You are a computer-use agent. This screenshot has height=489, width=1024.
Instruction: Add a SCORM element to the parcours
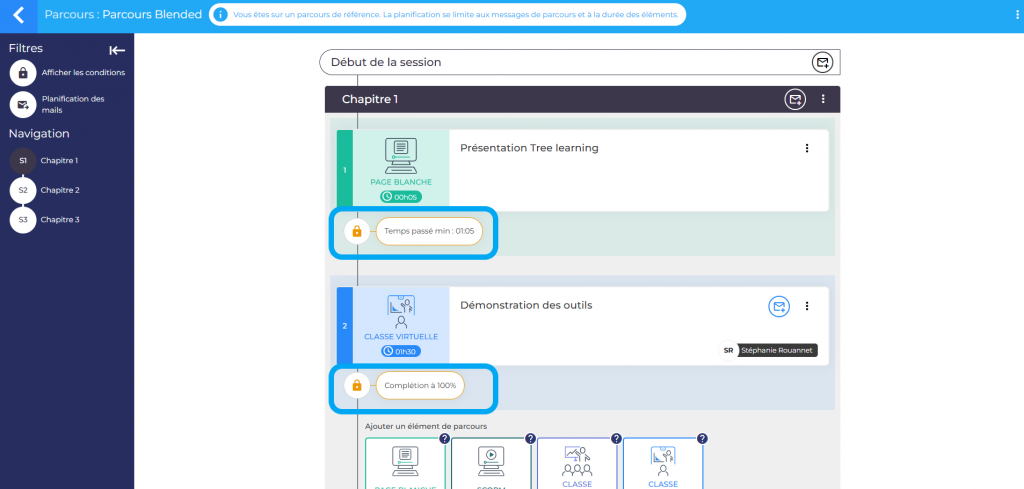tap(490, 463)
